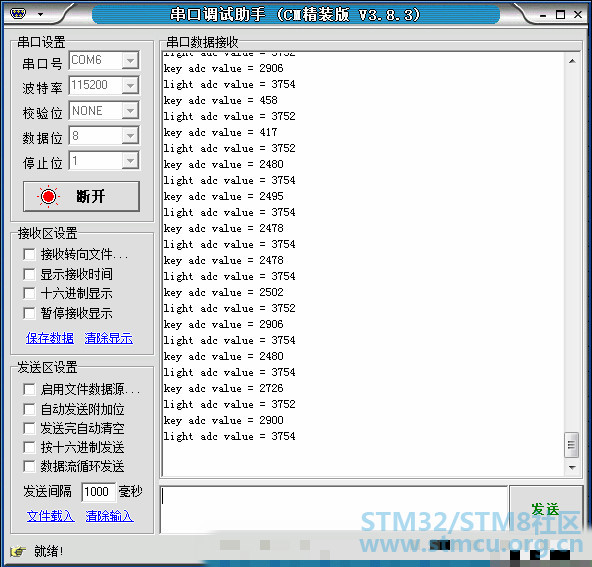
Task: Open the 数据位 8 dropdown
Action: pyautogui.click(x=130, y=136)
